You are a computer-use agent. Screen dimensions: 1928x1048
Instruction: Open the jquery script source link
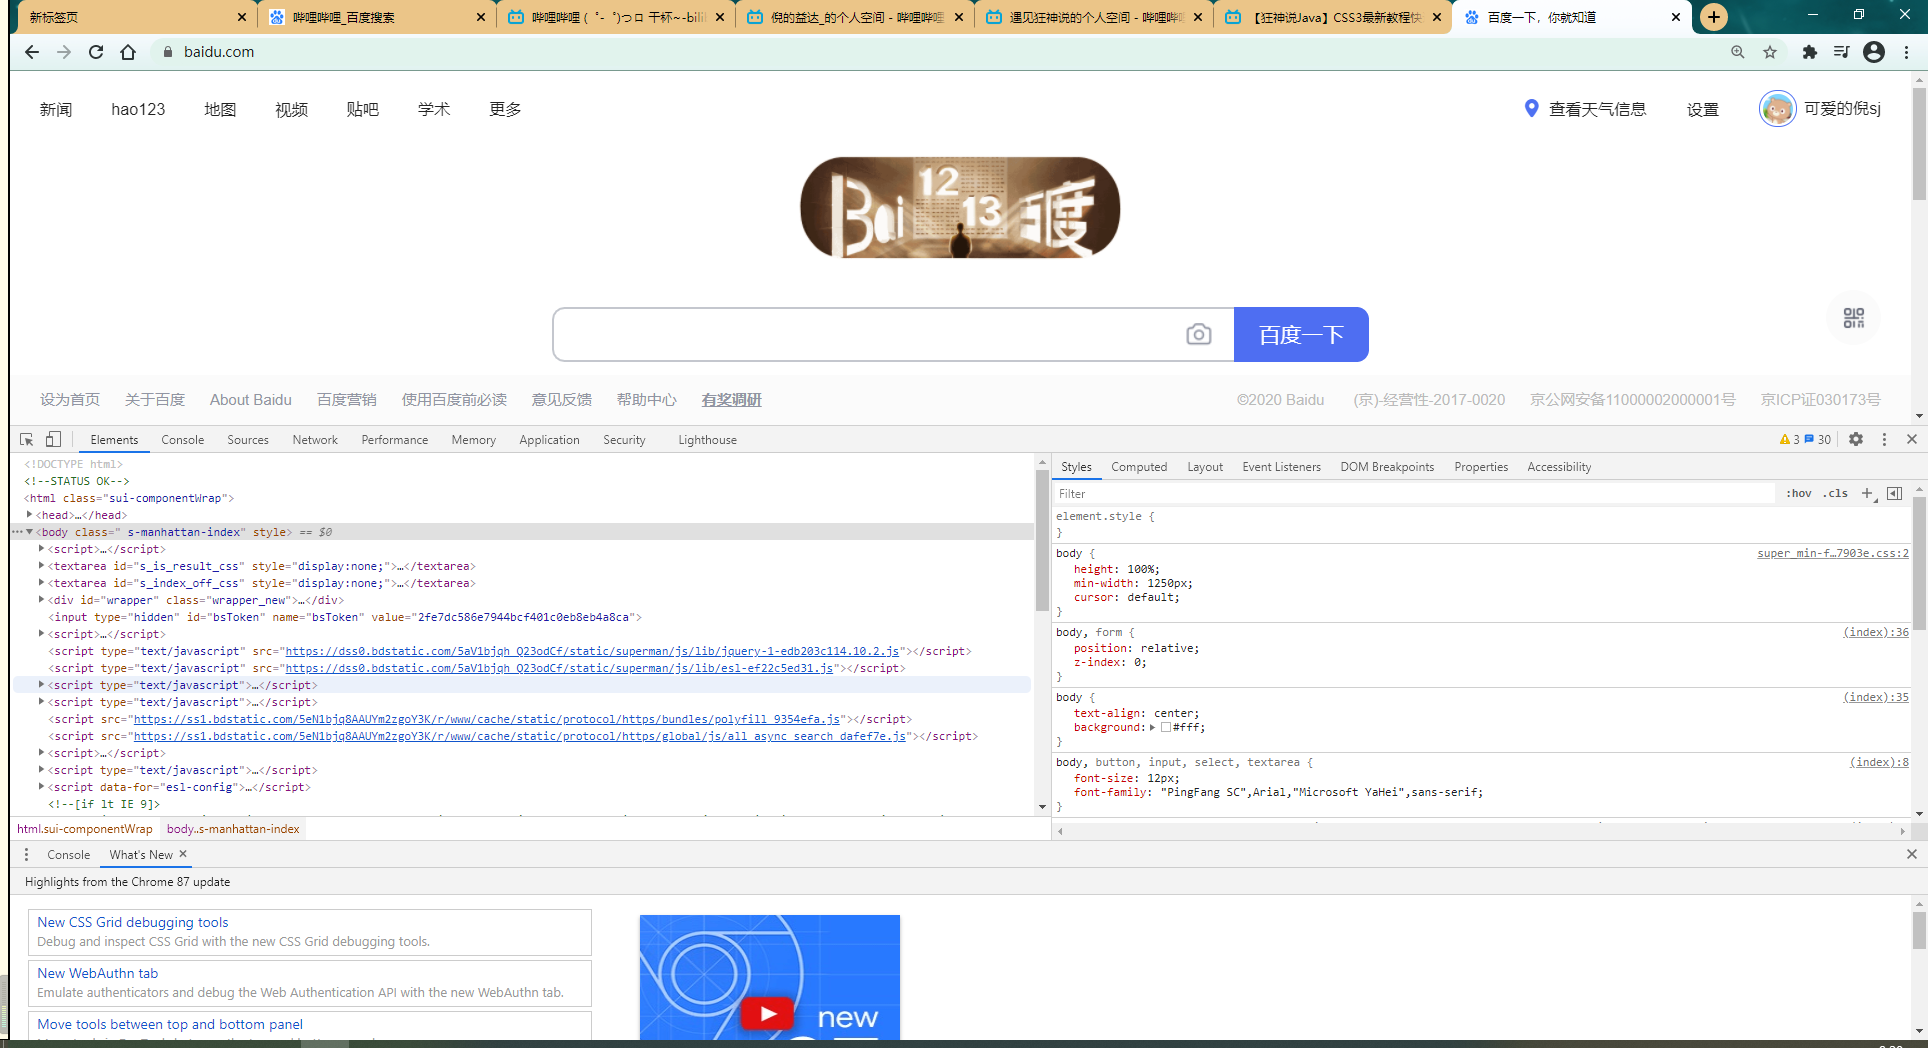(x=592, y=651)
